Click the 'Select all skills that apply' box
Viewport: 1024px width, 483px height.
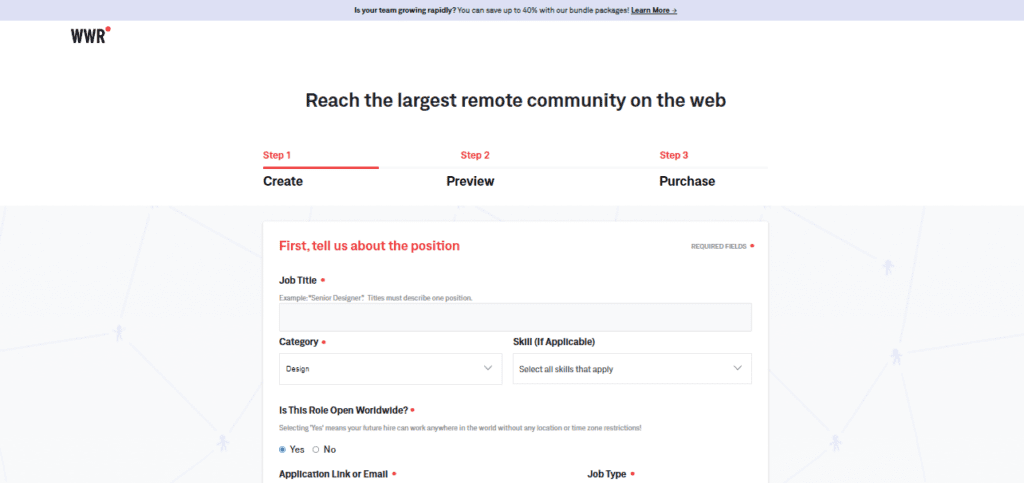pos(632,369)
